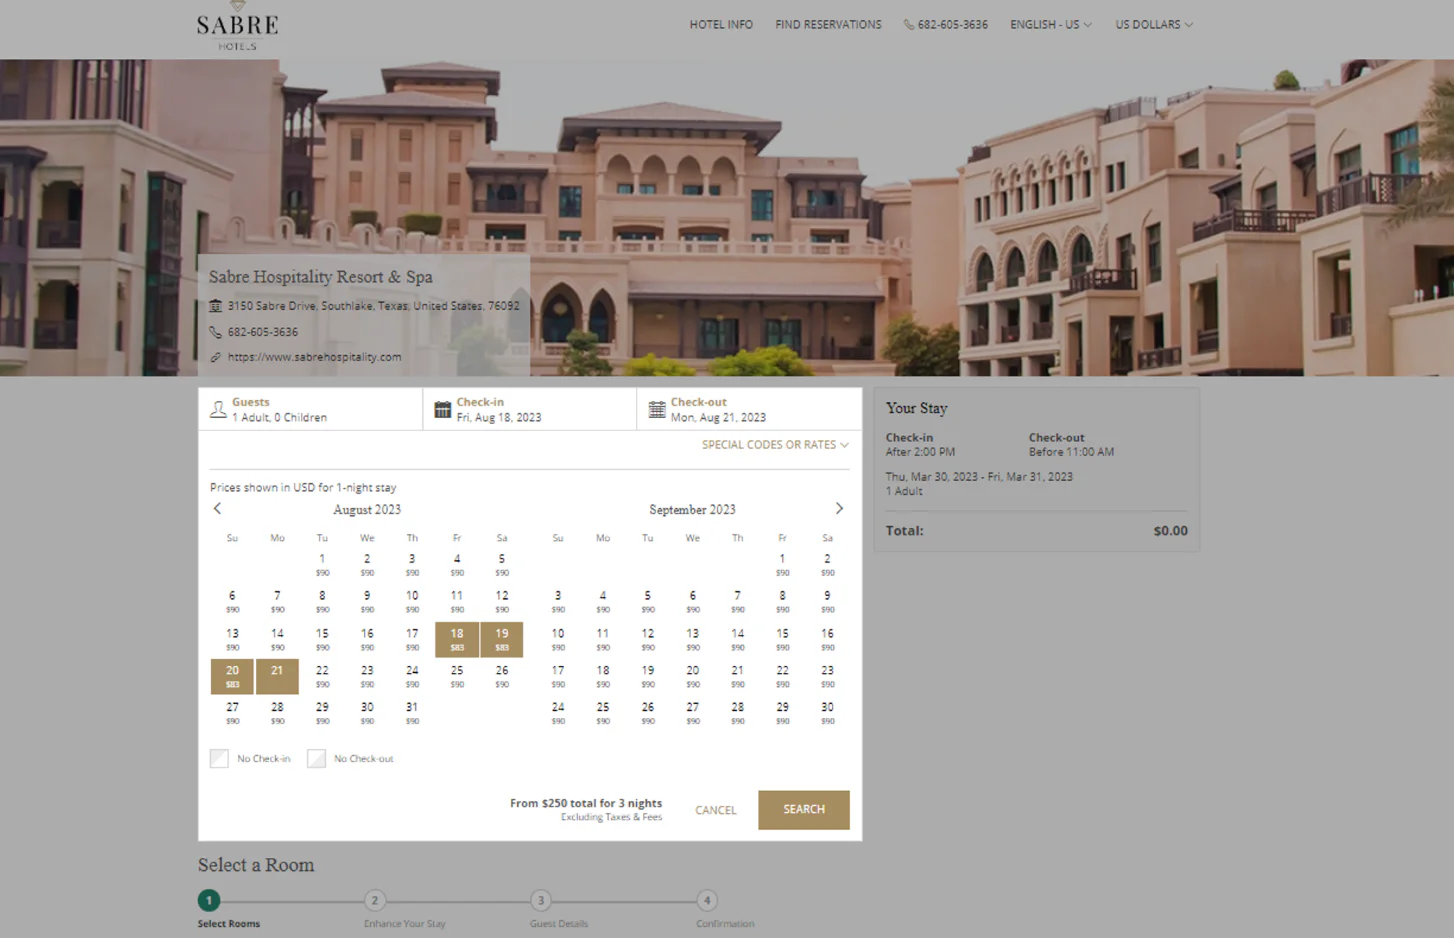This screenshot has width=1454, height=938.
Task: Select August 26 in calendar
Action: point(502,677)
